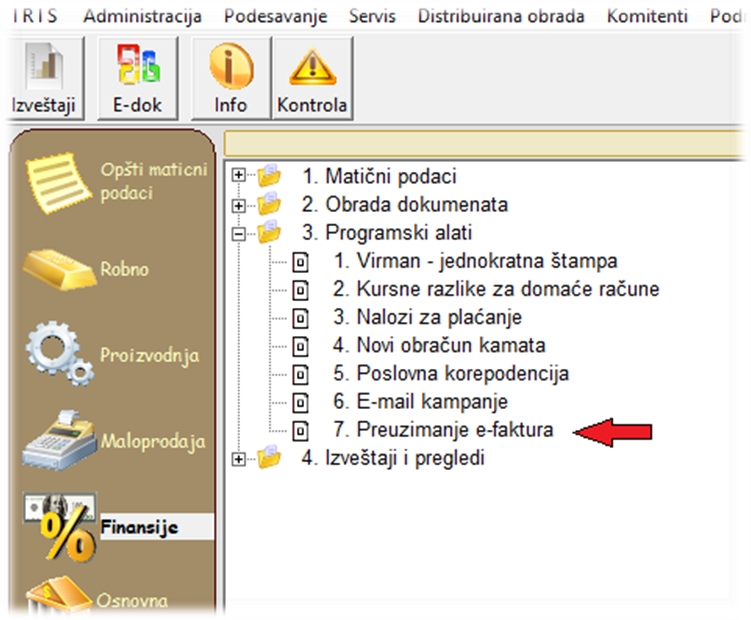Click document icon beside Nalozi za plaćanje
The height and width of the screenshot is (620, 751).
pyautogui.click(x=300, y=318)
